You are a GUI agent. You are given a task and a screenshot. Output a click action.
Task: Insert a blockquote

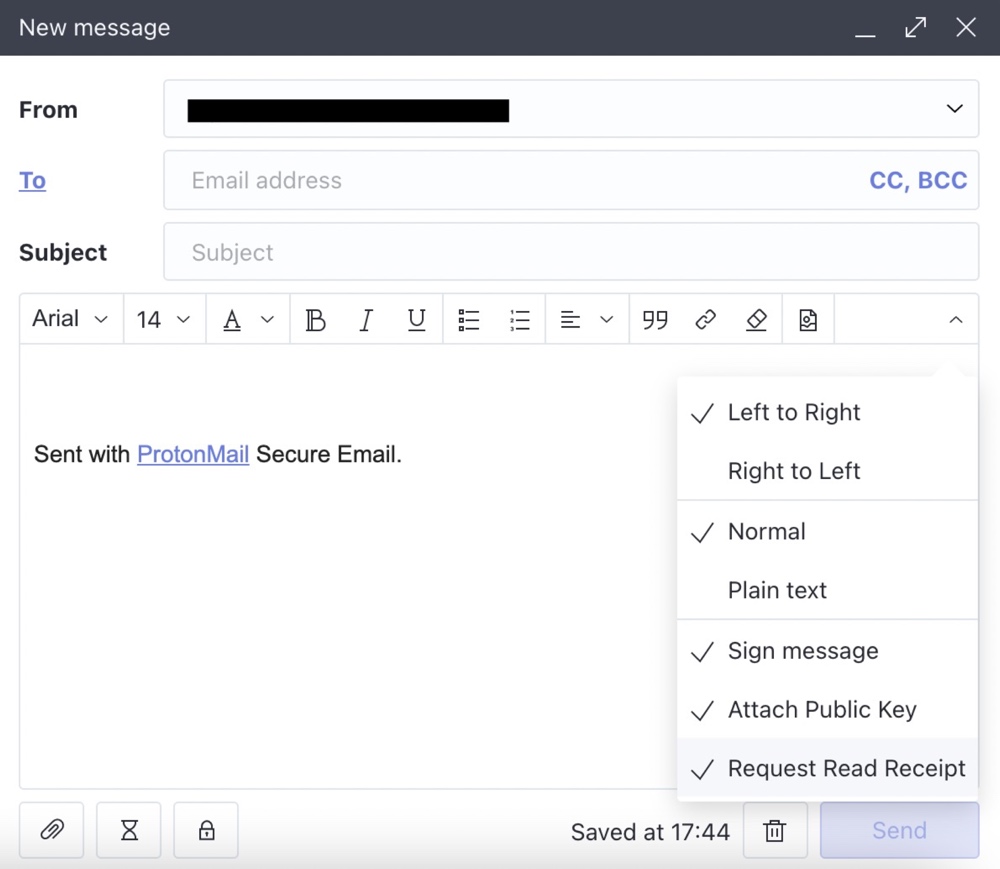pos(655,319)
